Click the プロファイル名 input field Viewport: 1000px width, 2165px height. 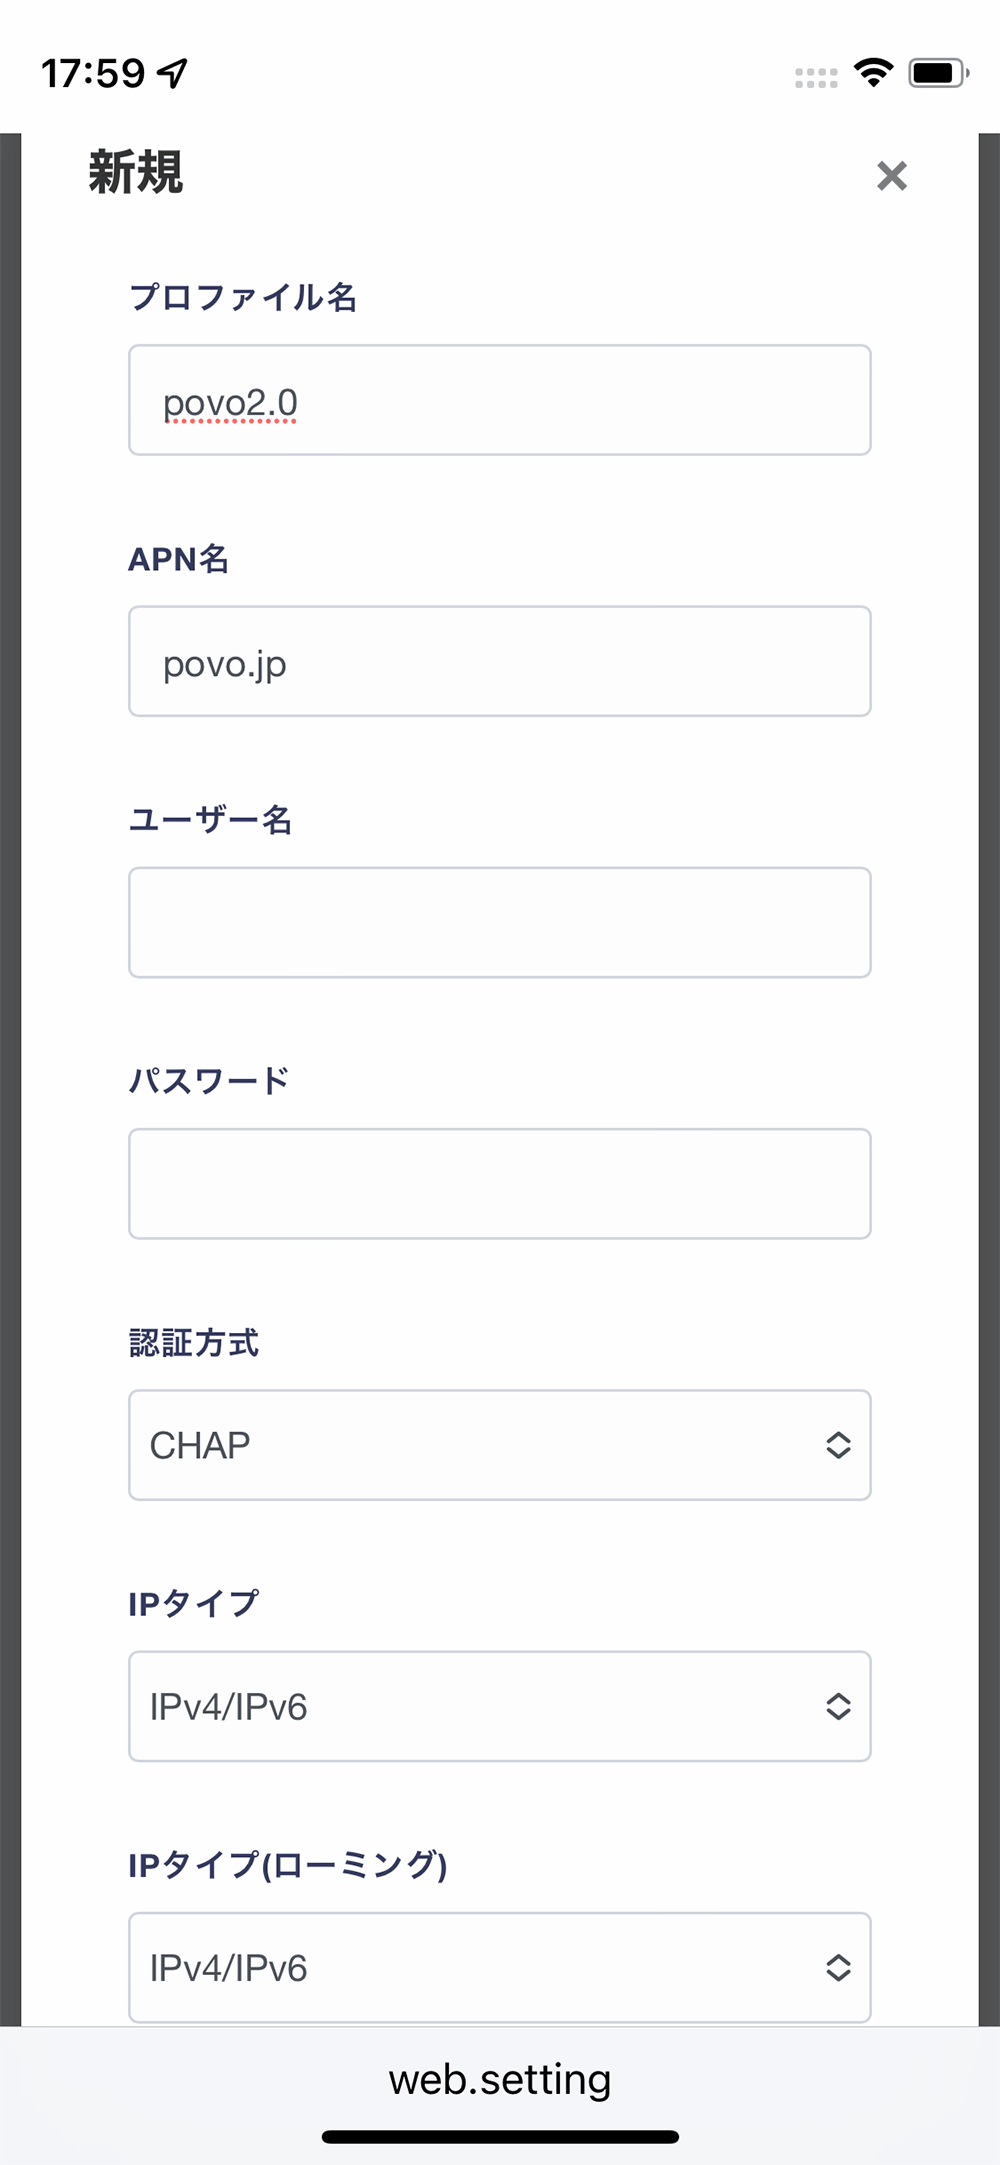click(x=500, y=400)
